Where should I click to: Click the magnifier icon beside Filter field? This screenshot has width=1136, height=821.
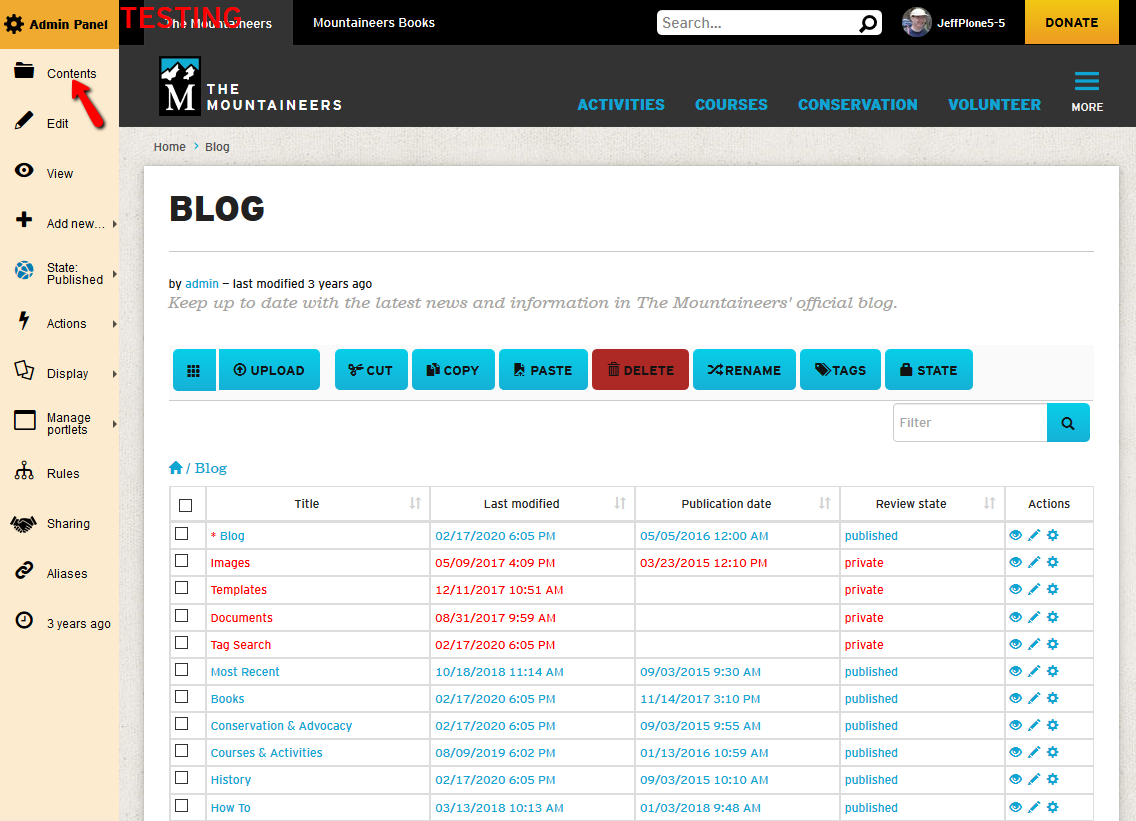(1068, 423)
